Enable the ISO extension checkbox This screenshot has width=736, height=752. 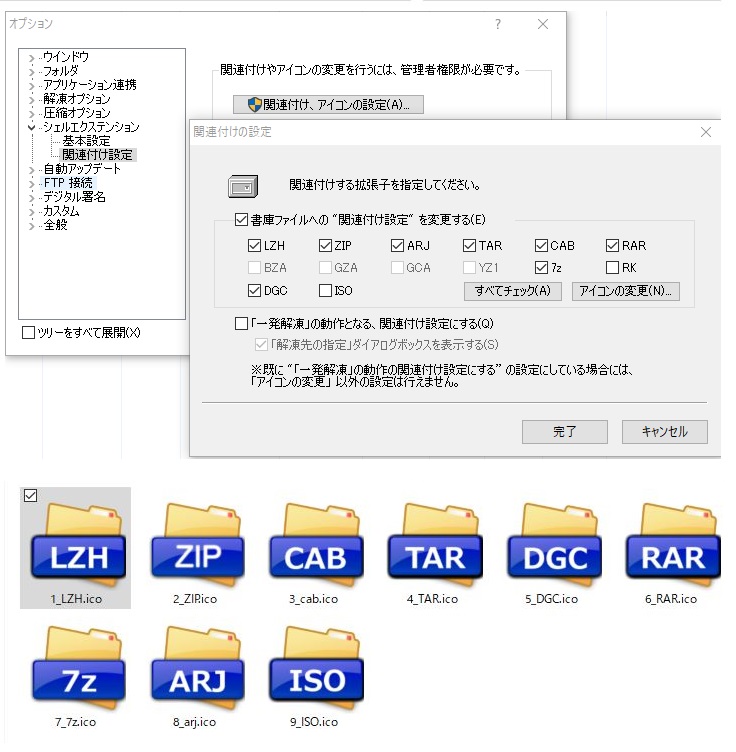coord(325,291)
